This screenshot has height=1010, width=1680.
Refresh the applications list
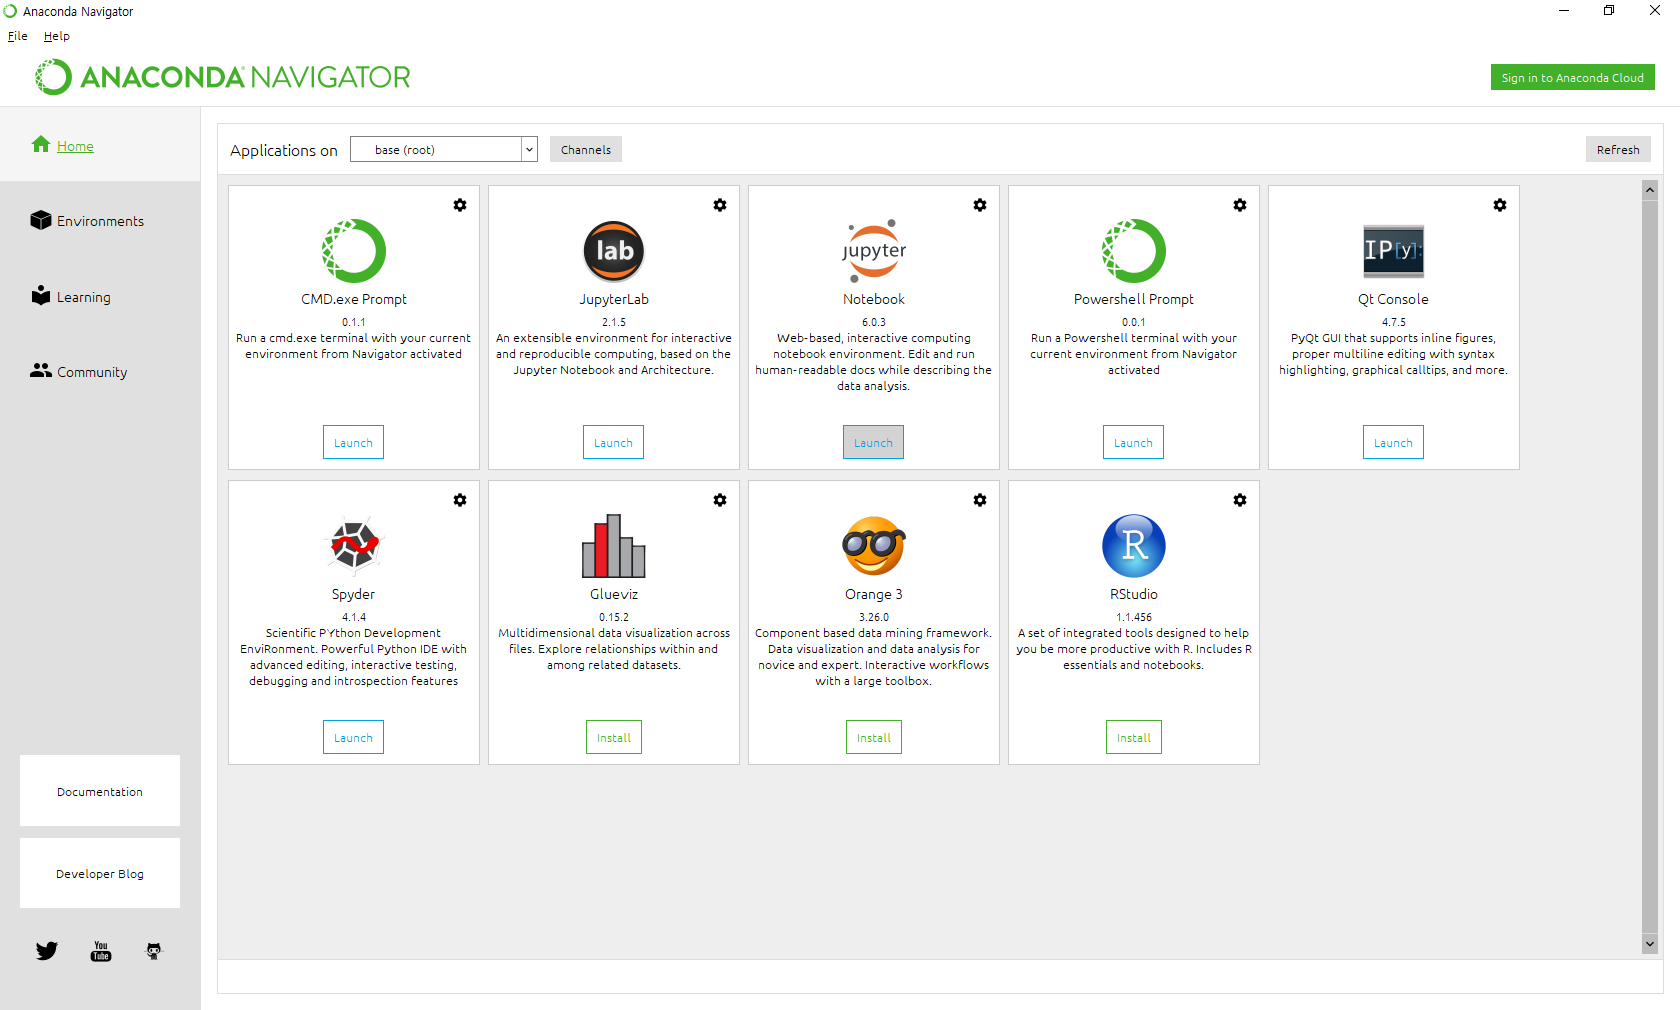[1618, 149]
